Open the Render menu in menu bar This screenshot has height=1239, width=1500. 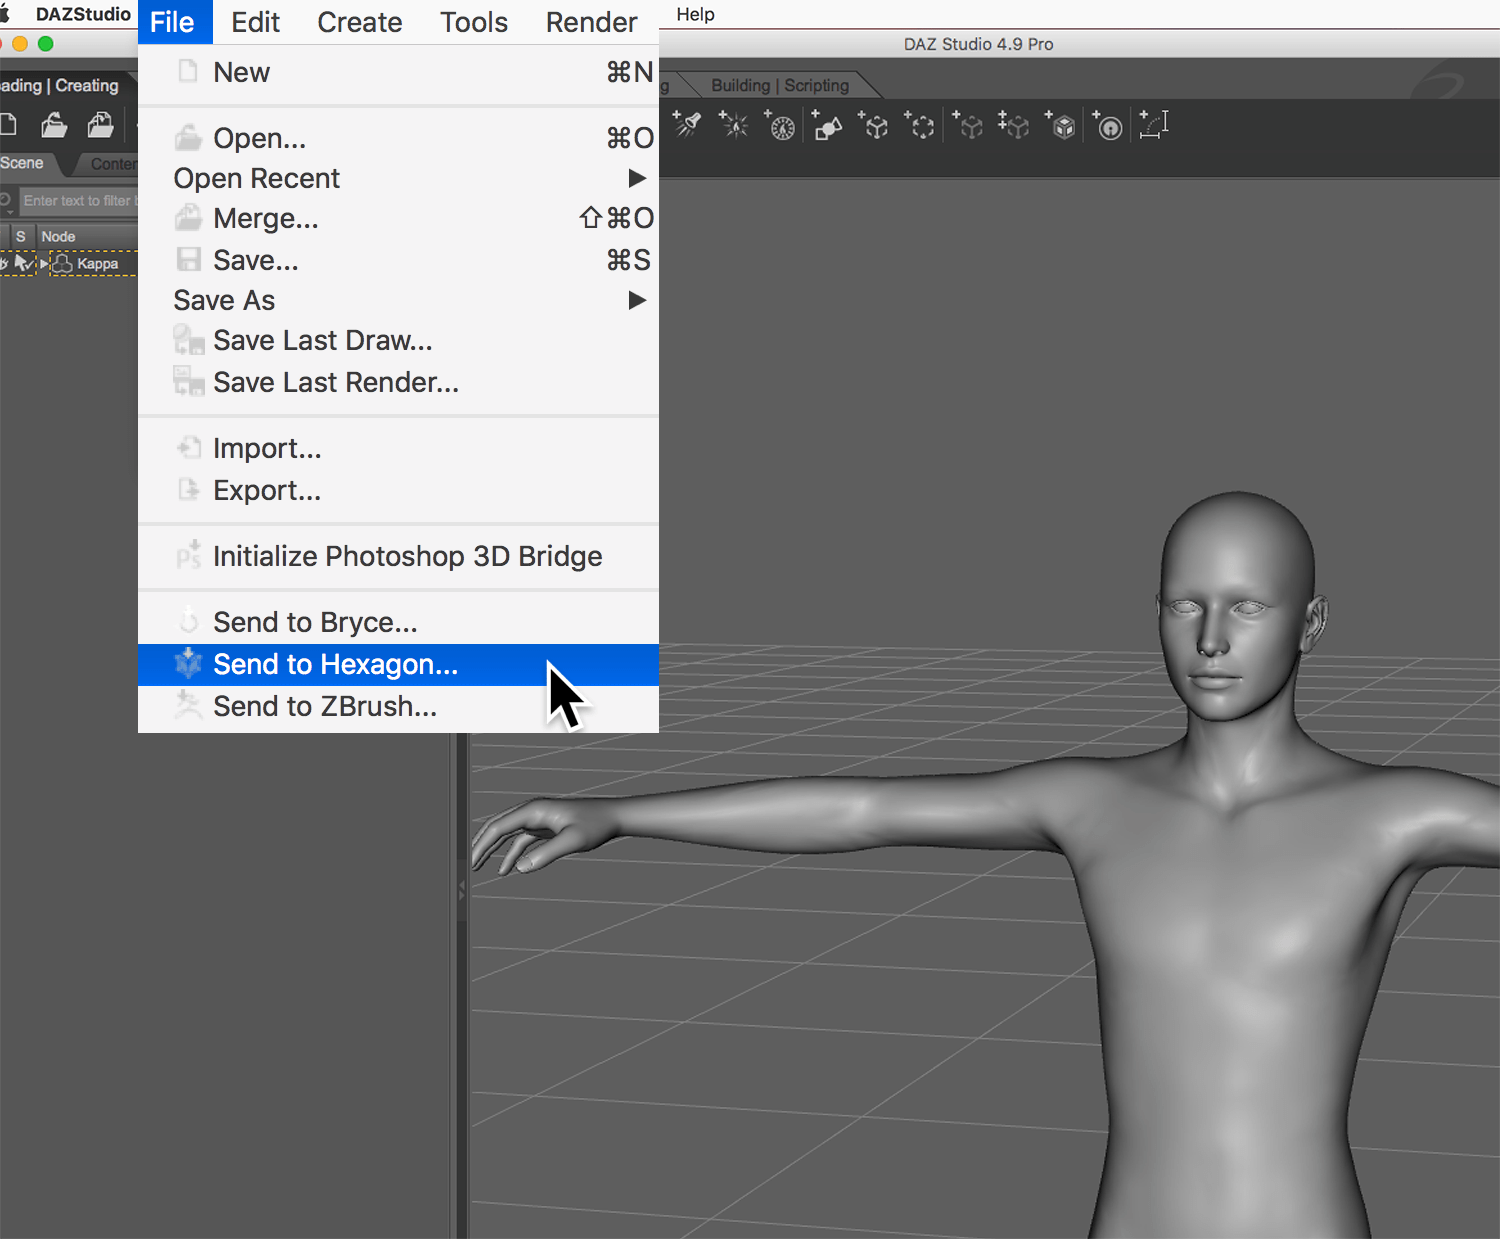tap(591, 22)
